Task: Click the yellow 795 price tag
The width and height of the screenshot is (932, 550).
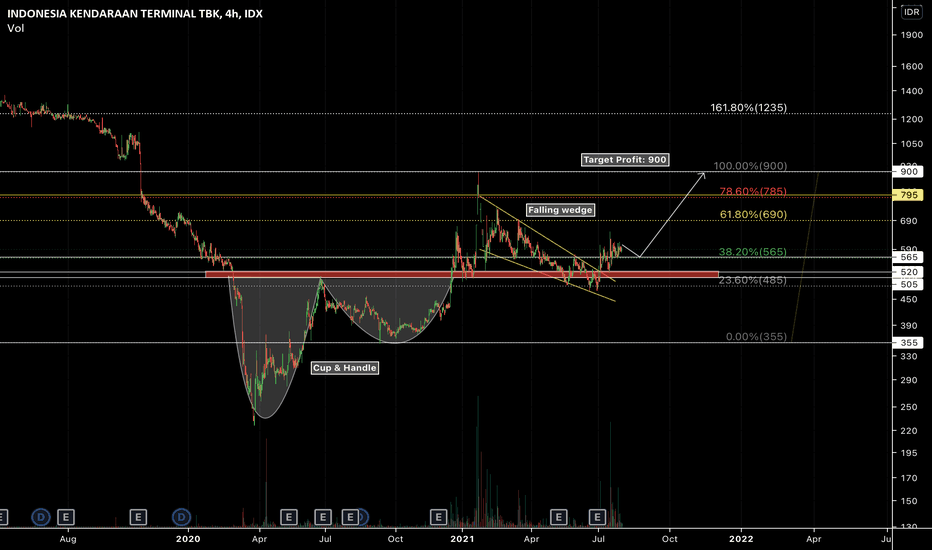Action: tap(908, 195)
